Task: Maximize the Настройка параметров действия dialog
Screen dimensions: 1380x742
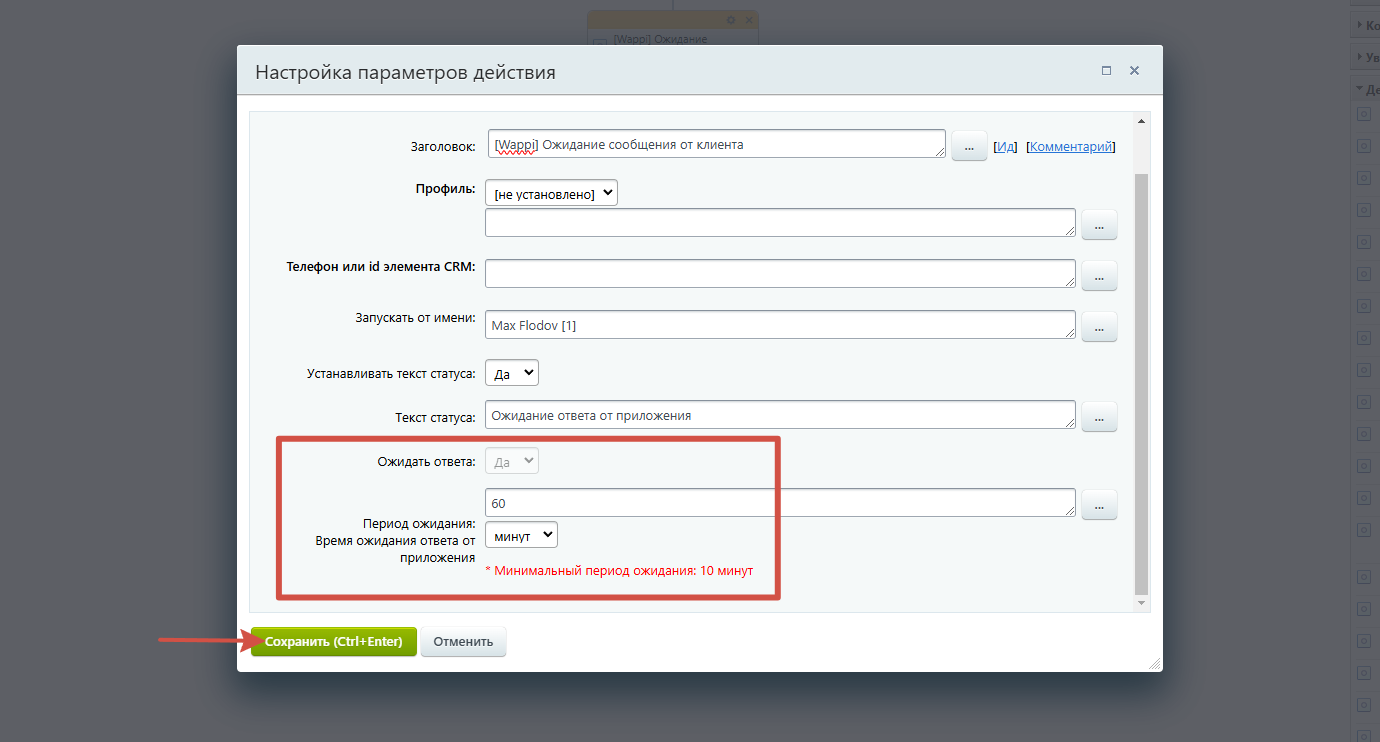Action: coord(1106,71)
